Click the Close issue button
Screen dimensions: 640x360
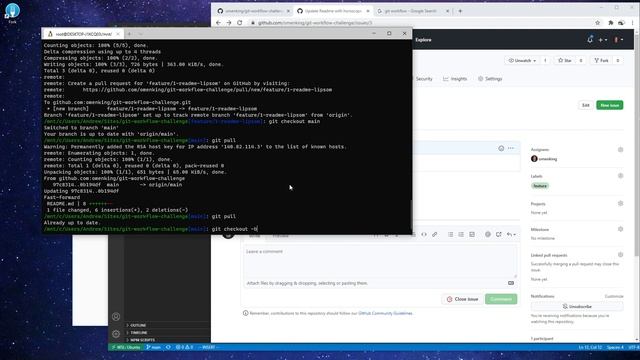pyautogui.click(x=462, y=299)
